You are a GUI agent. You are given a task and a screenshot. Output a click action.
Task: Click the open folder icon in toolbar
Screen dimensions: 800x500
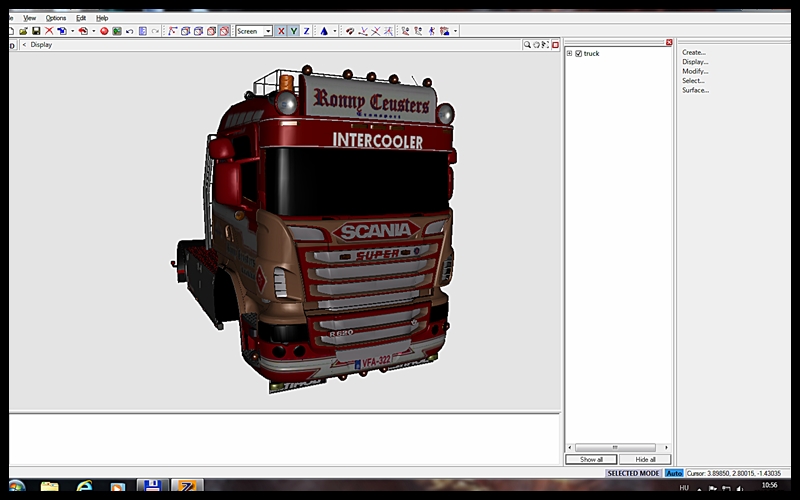(23, 31)
